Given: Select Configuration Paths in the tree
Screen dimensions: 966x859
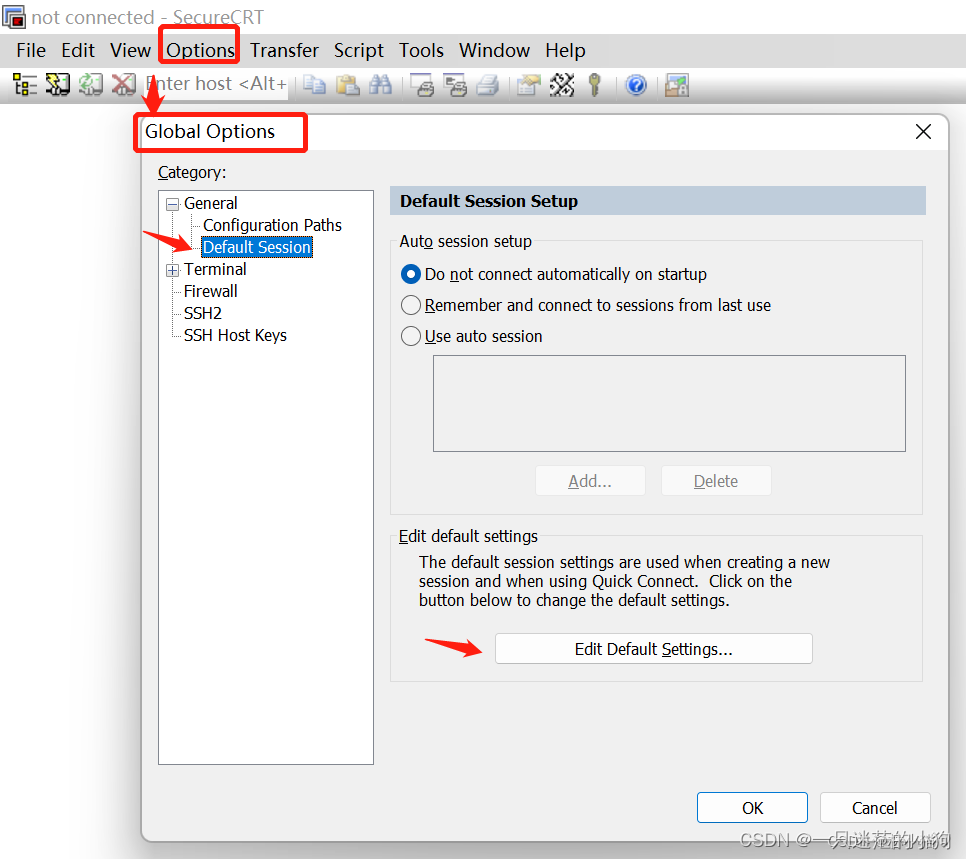Looking at the screenshot, I should pyautogui.click(x=272, y=226).
